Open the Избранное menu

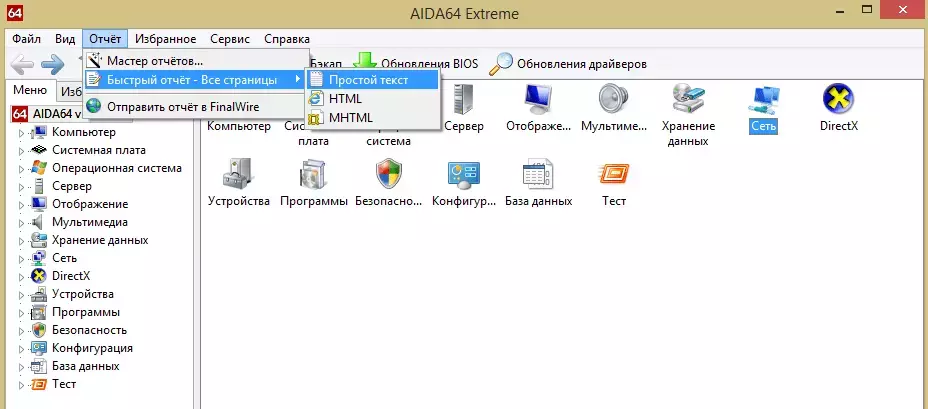click(x=166, y=39)
